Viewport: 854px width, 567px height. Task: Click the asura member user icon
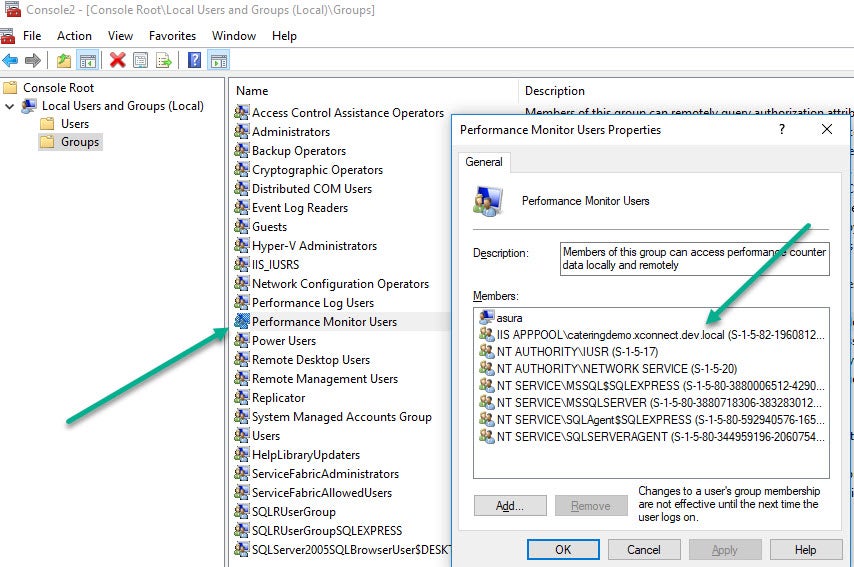(x=486, y=317)
